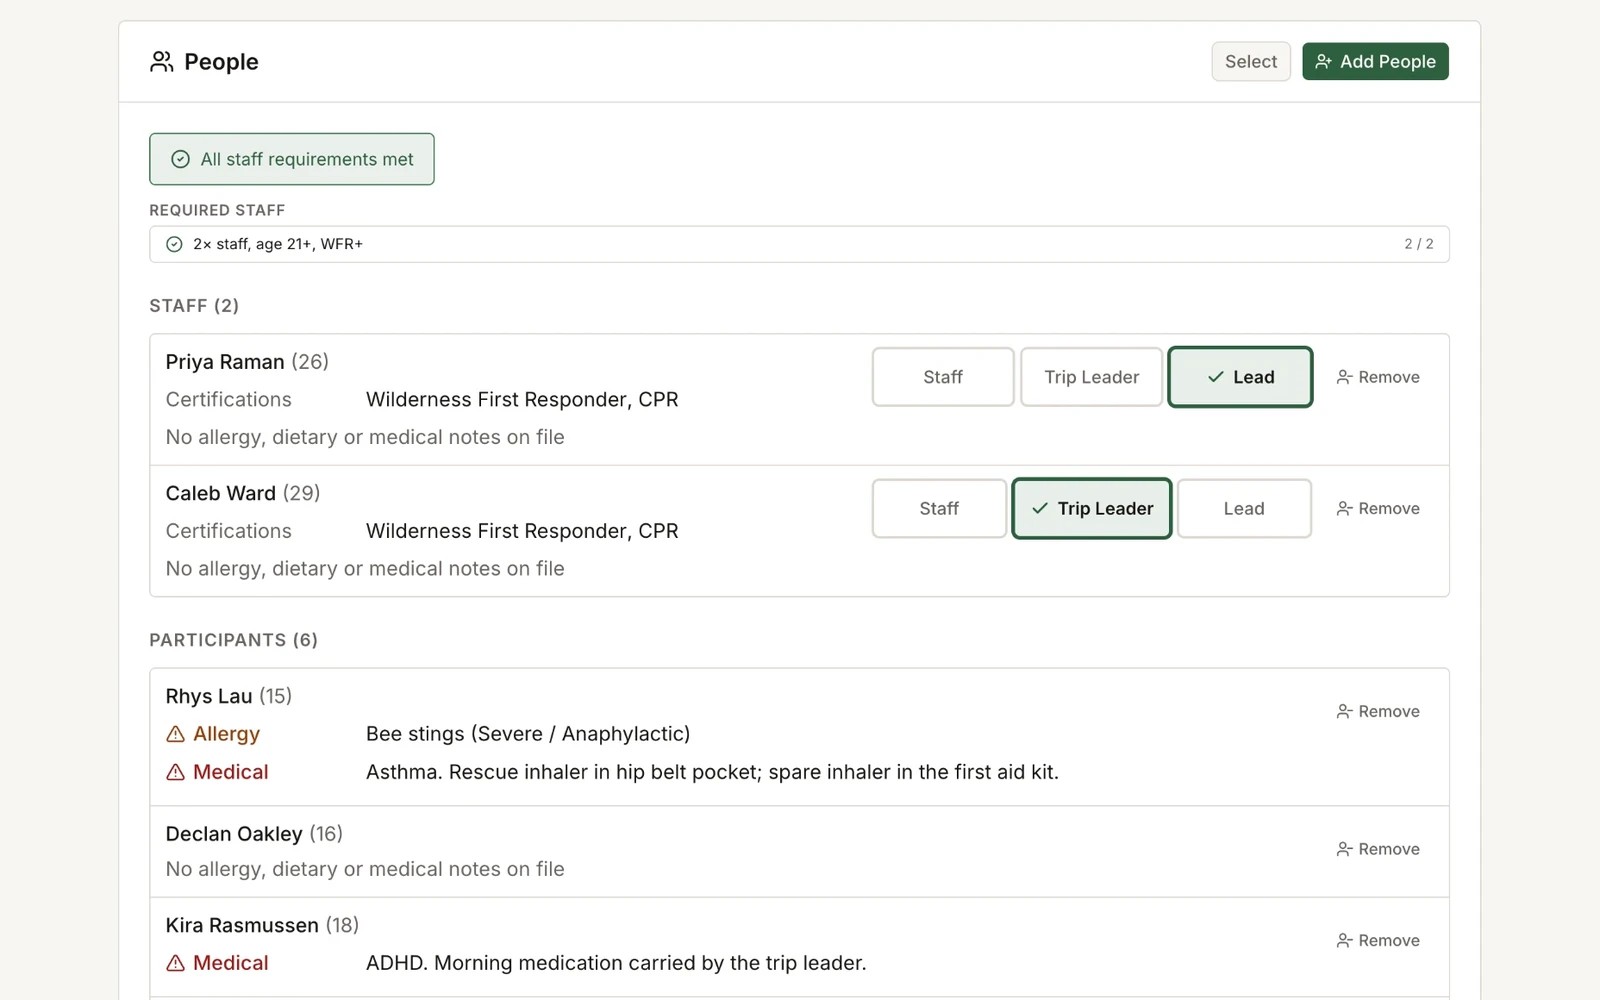Set Priya Raman's role to Trip Leader
This screenshot has width=1600, height=1000.
click(1091, 377)
